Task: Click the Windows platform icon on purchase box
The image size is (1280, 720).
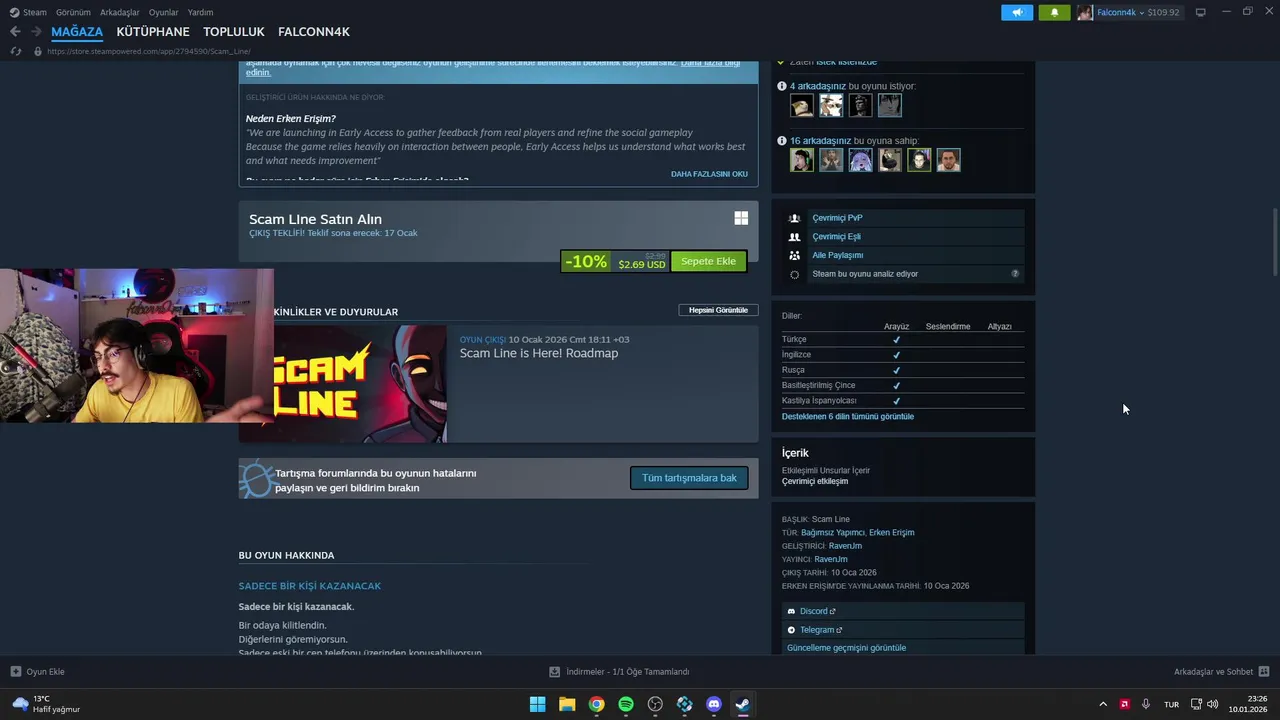Action: (x=741, y=218)
